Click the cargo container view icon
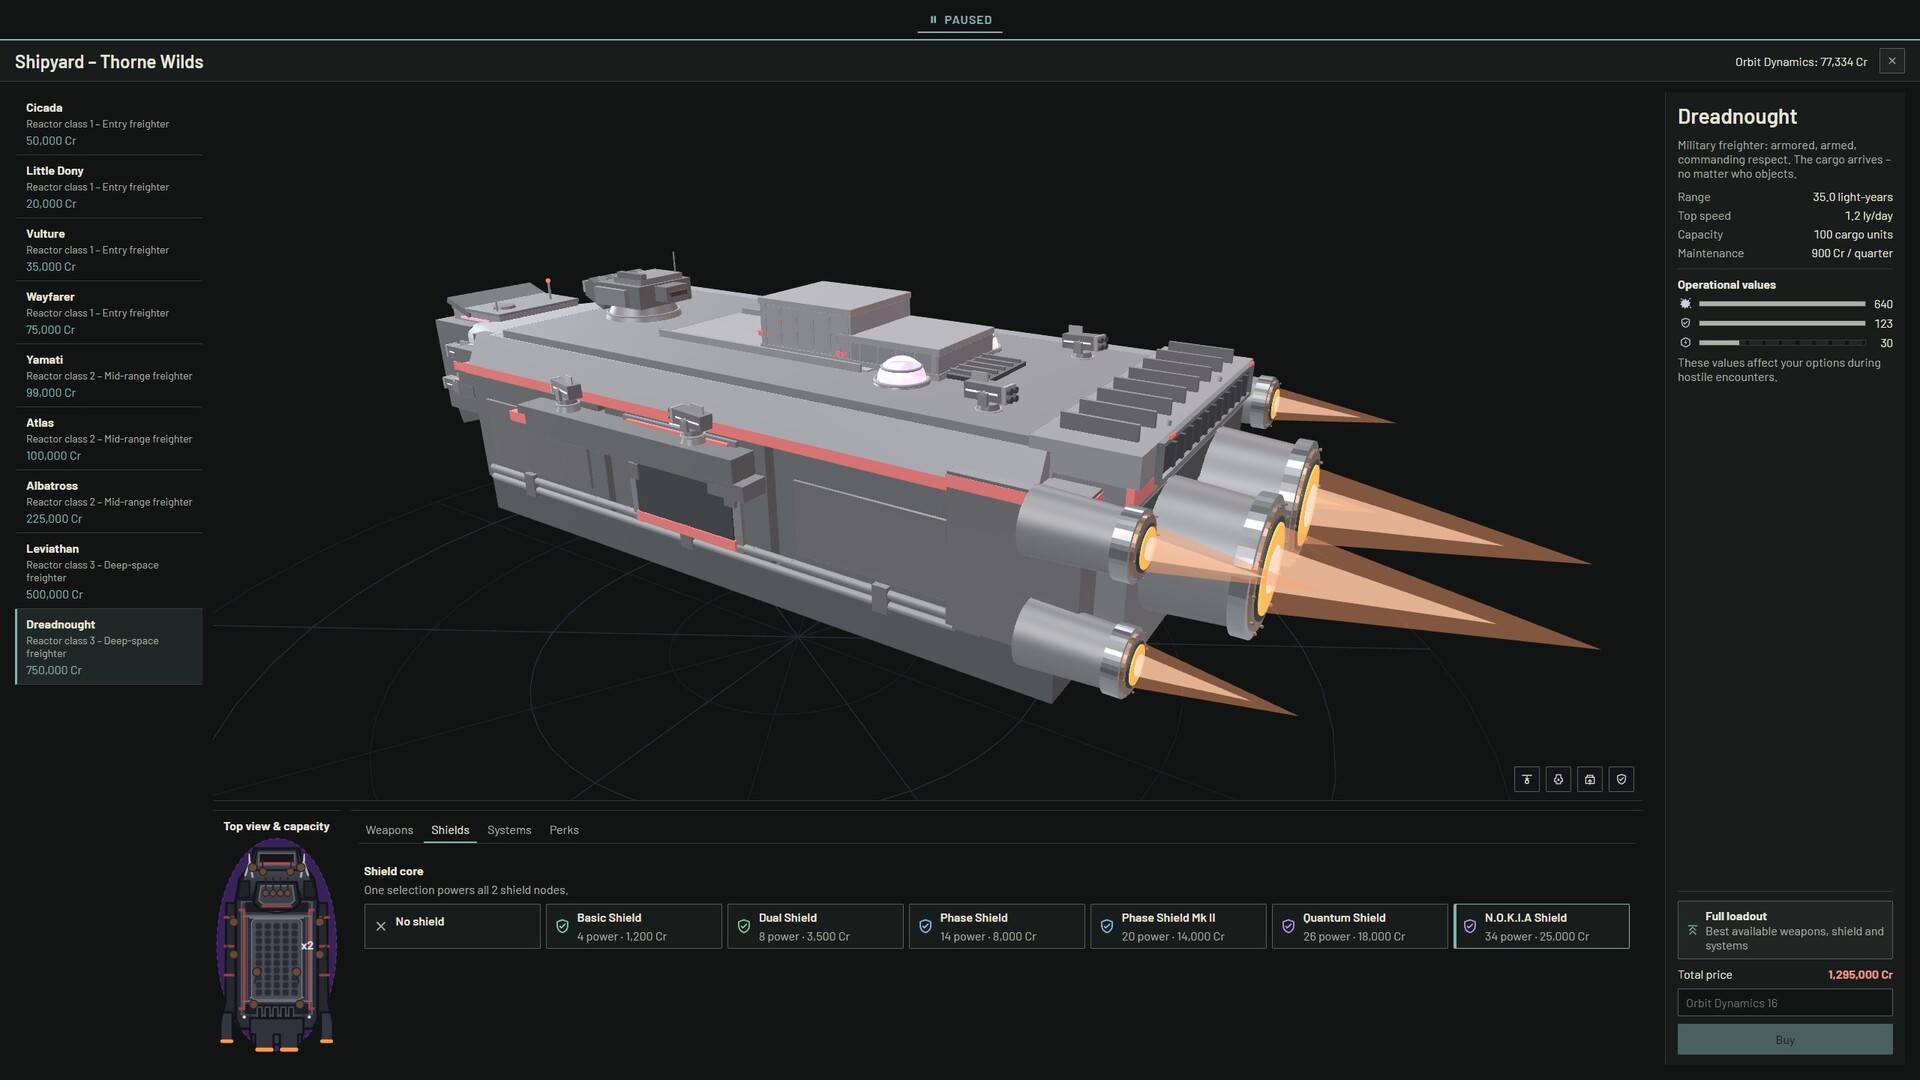The image size is (1920, 1080). tap(1590, 779)
